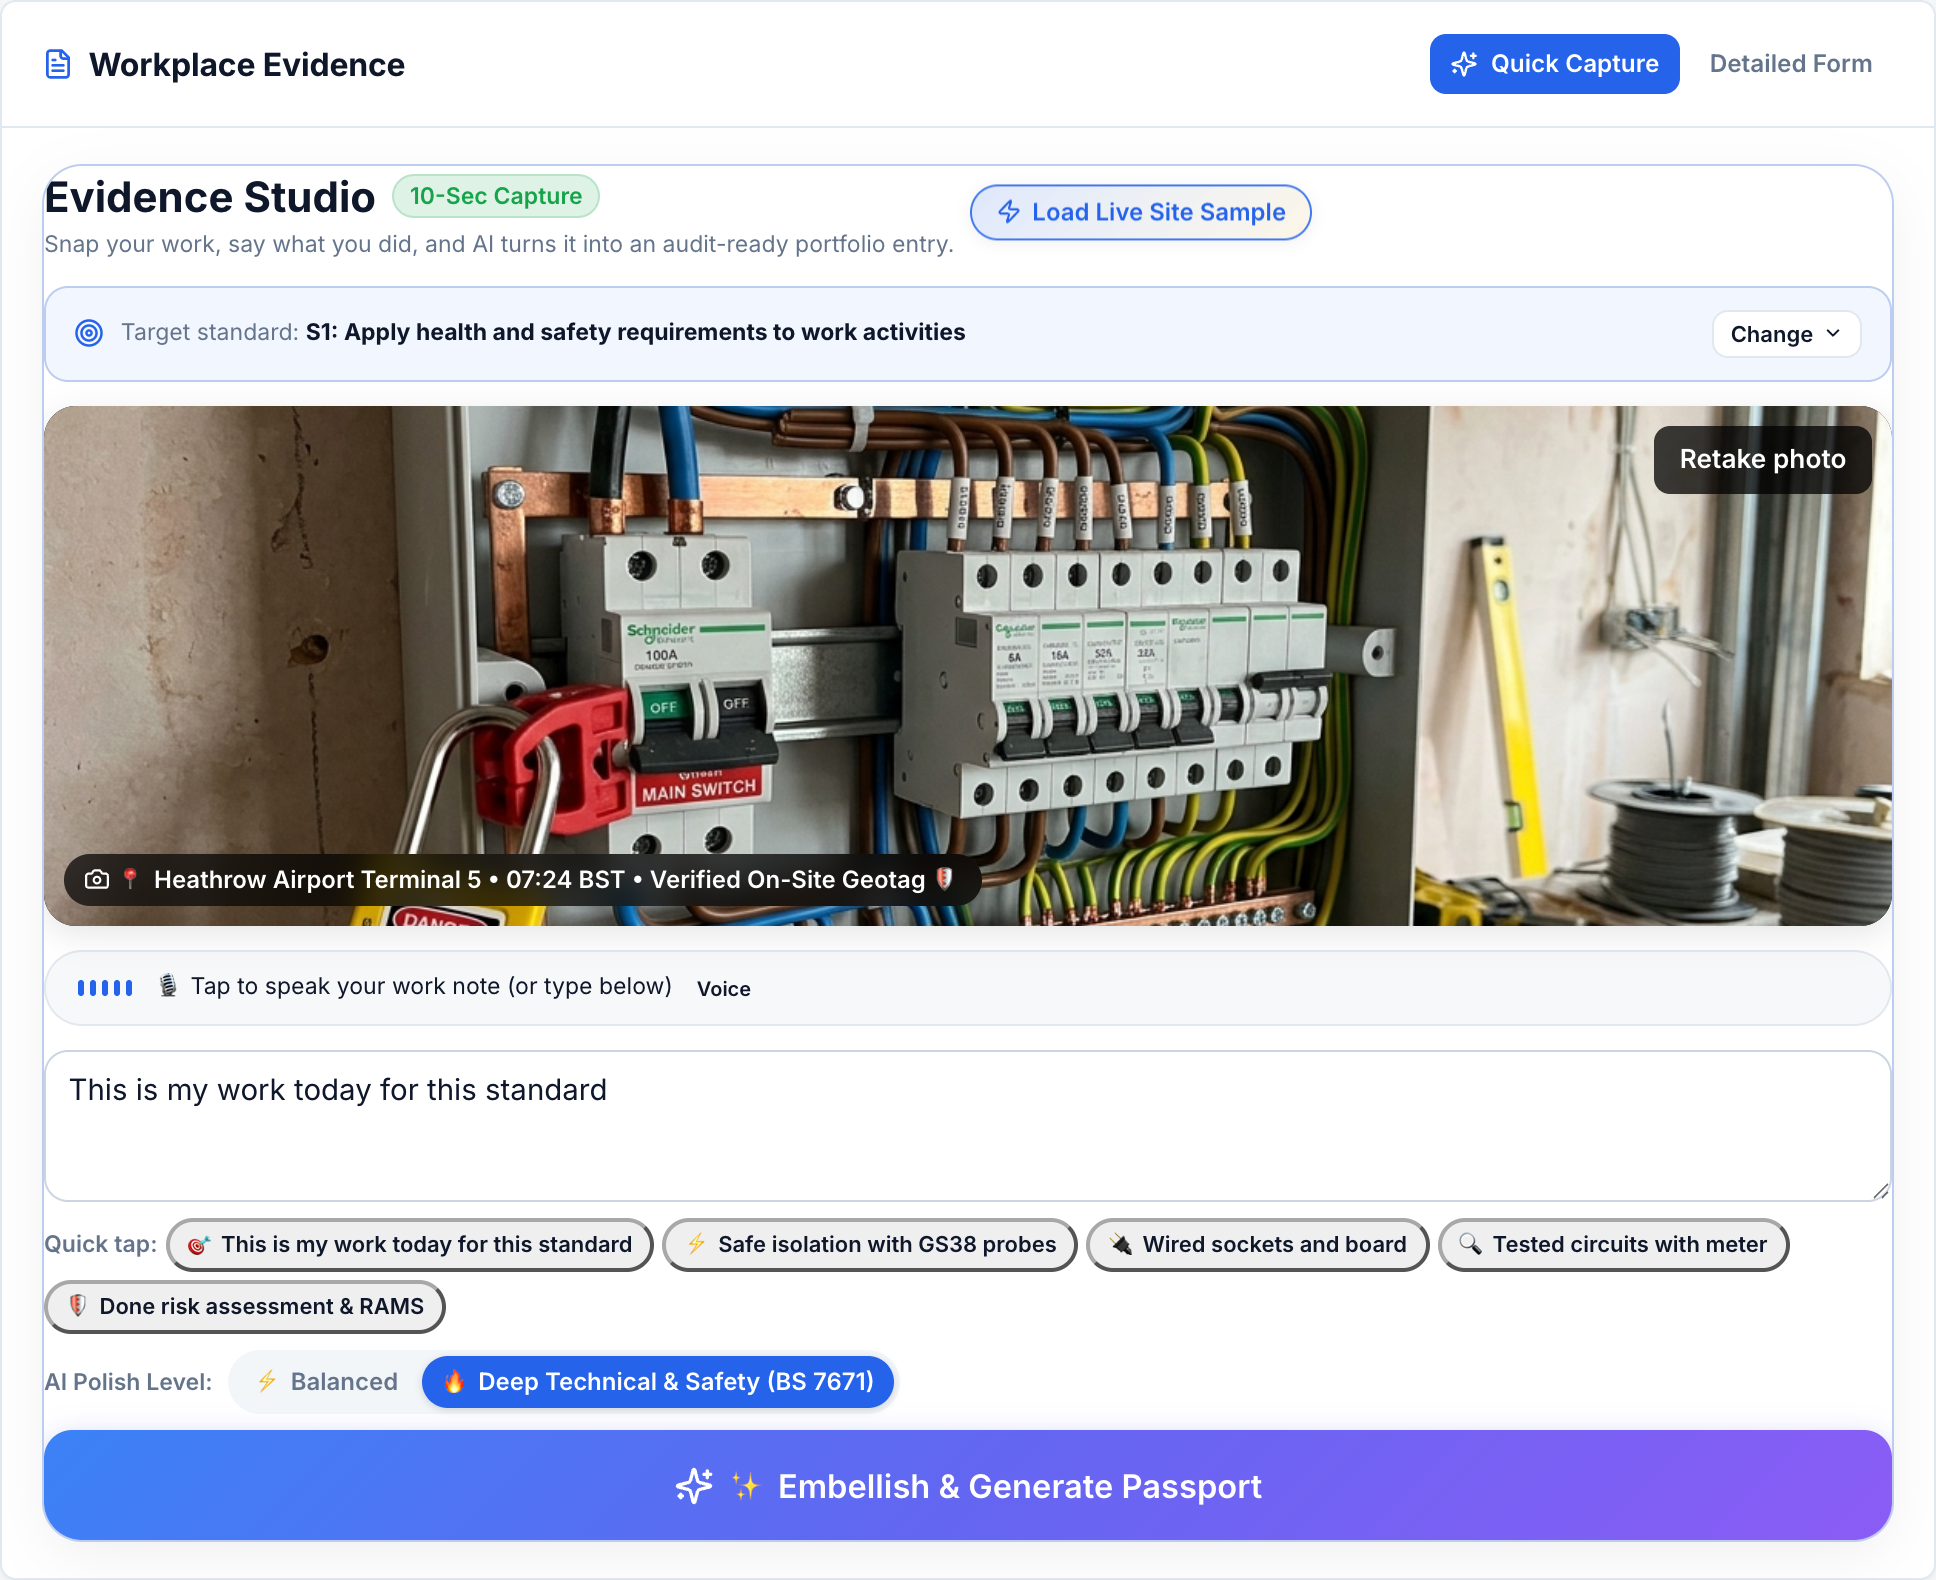Select Deep Technical & Safety (BS 7671) level

658,1382
